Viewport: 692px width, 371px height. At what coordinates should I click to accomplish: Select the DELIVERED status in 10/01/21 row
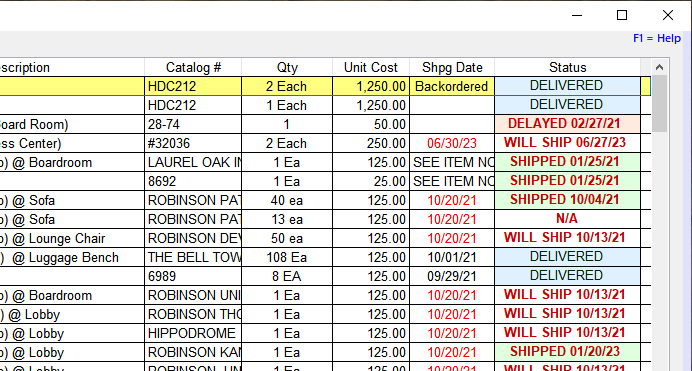[568, 257]
